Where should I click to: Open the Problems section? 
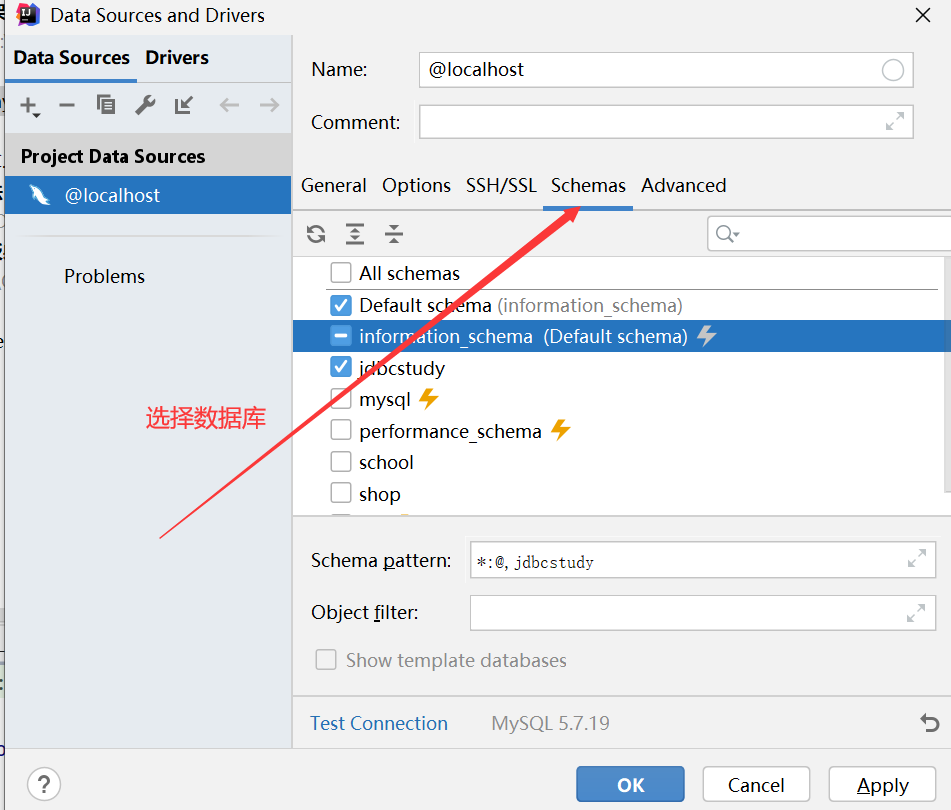click(x=104, y=276)
